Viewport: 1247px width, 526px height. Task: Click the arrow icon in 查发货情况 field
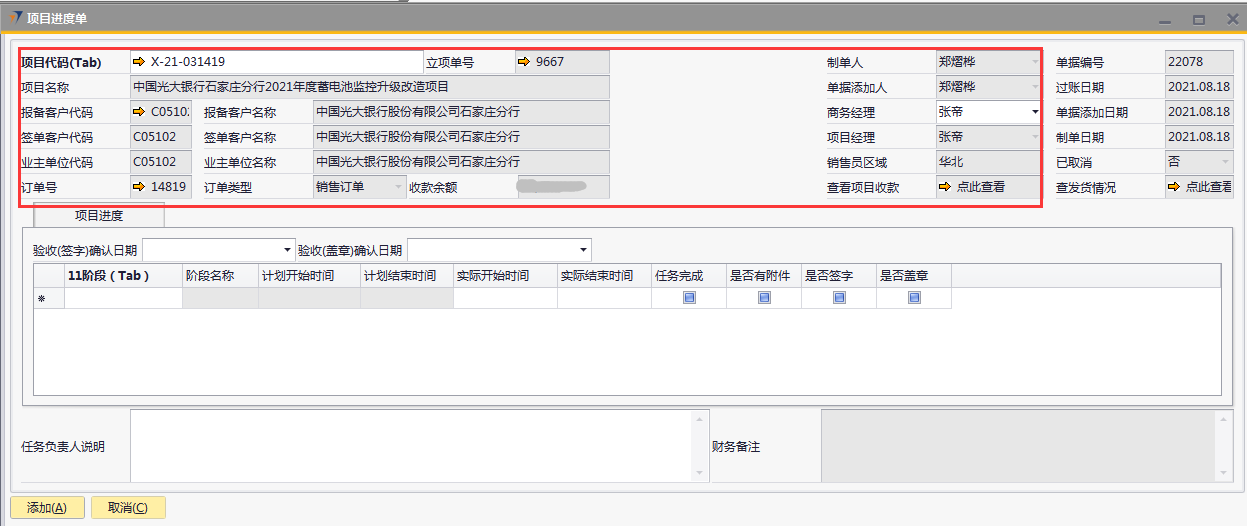coord(1174,187)
